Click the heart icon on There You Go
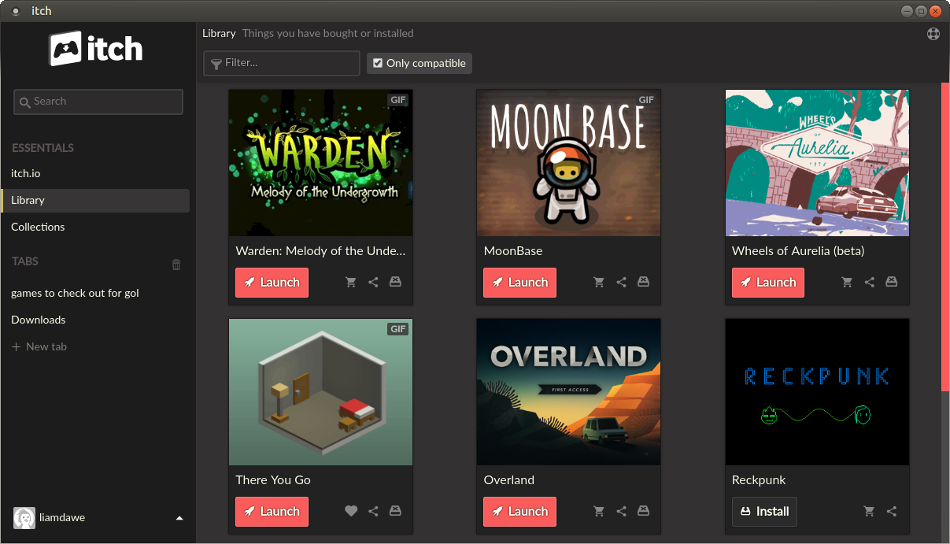 351,511
